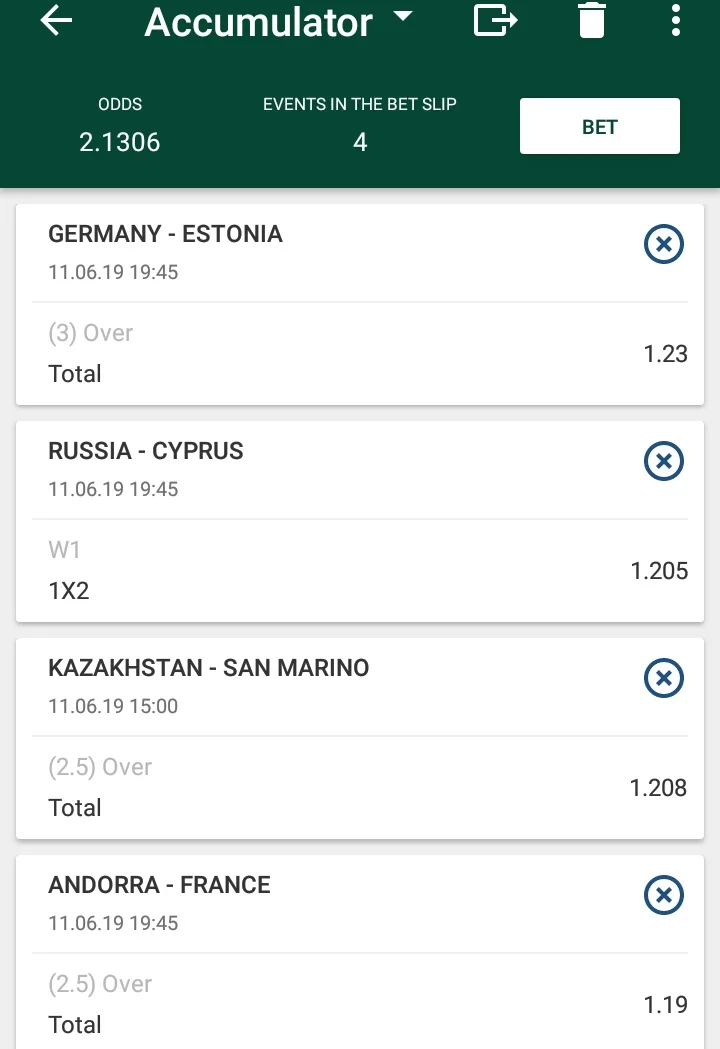Select the 1.205 odds for Russia W1

coord(659,571)
